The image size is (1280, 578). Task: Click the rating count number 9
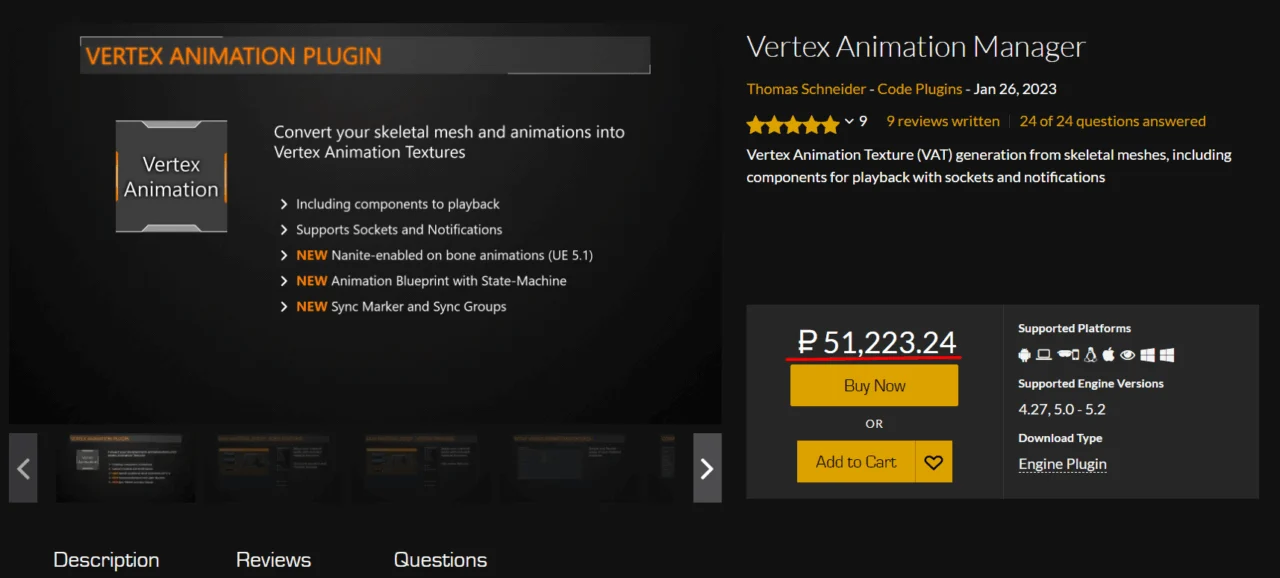tap(863, 121)
